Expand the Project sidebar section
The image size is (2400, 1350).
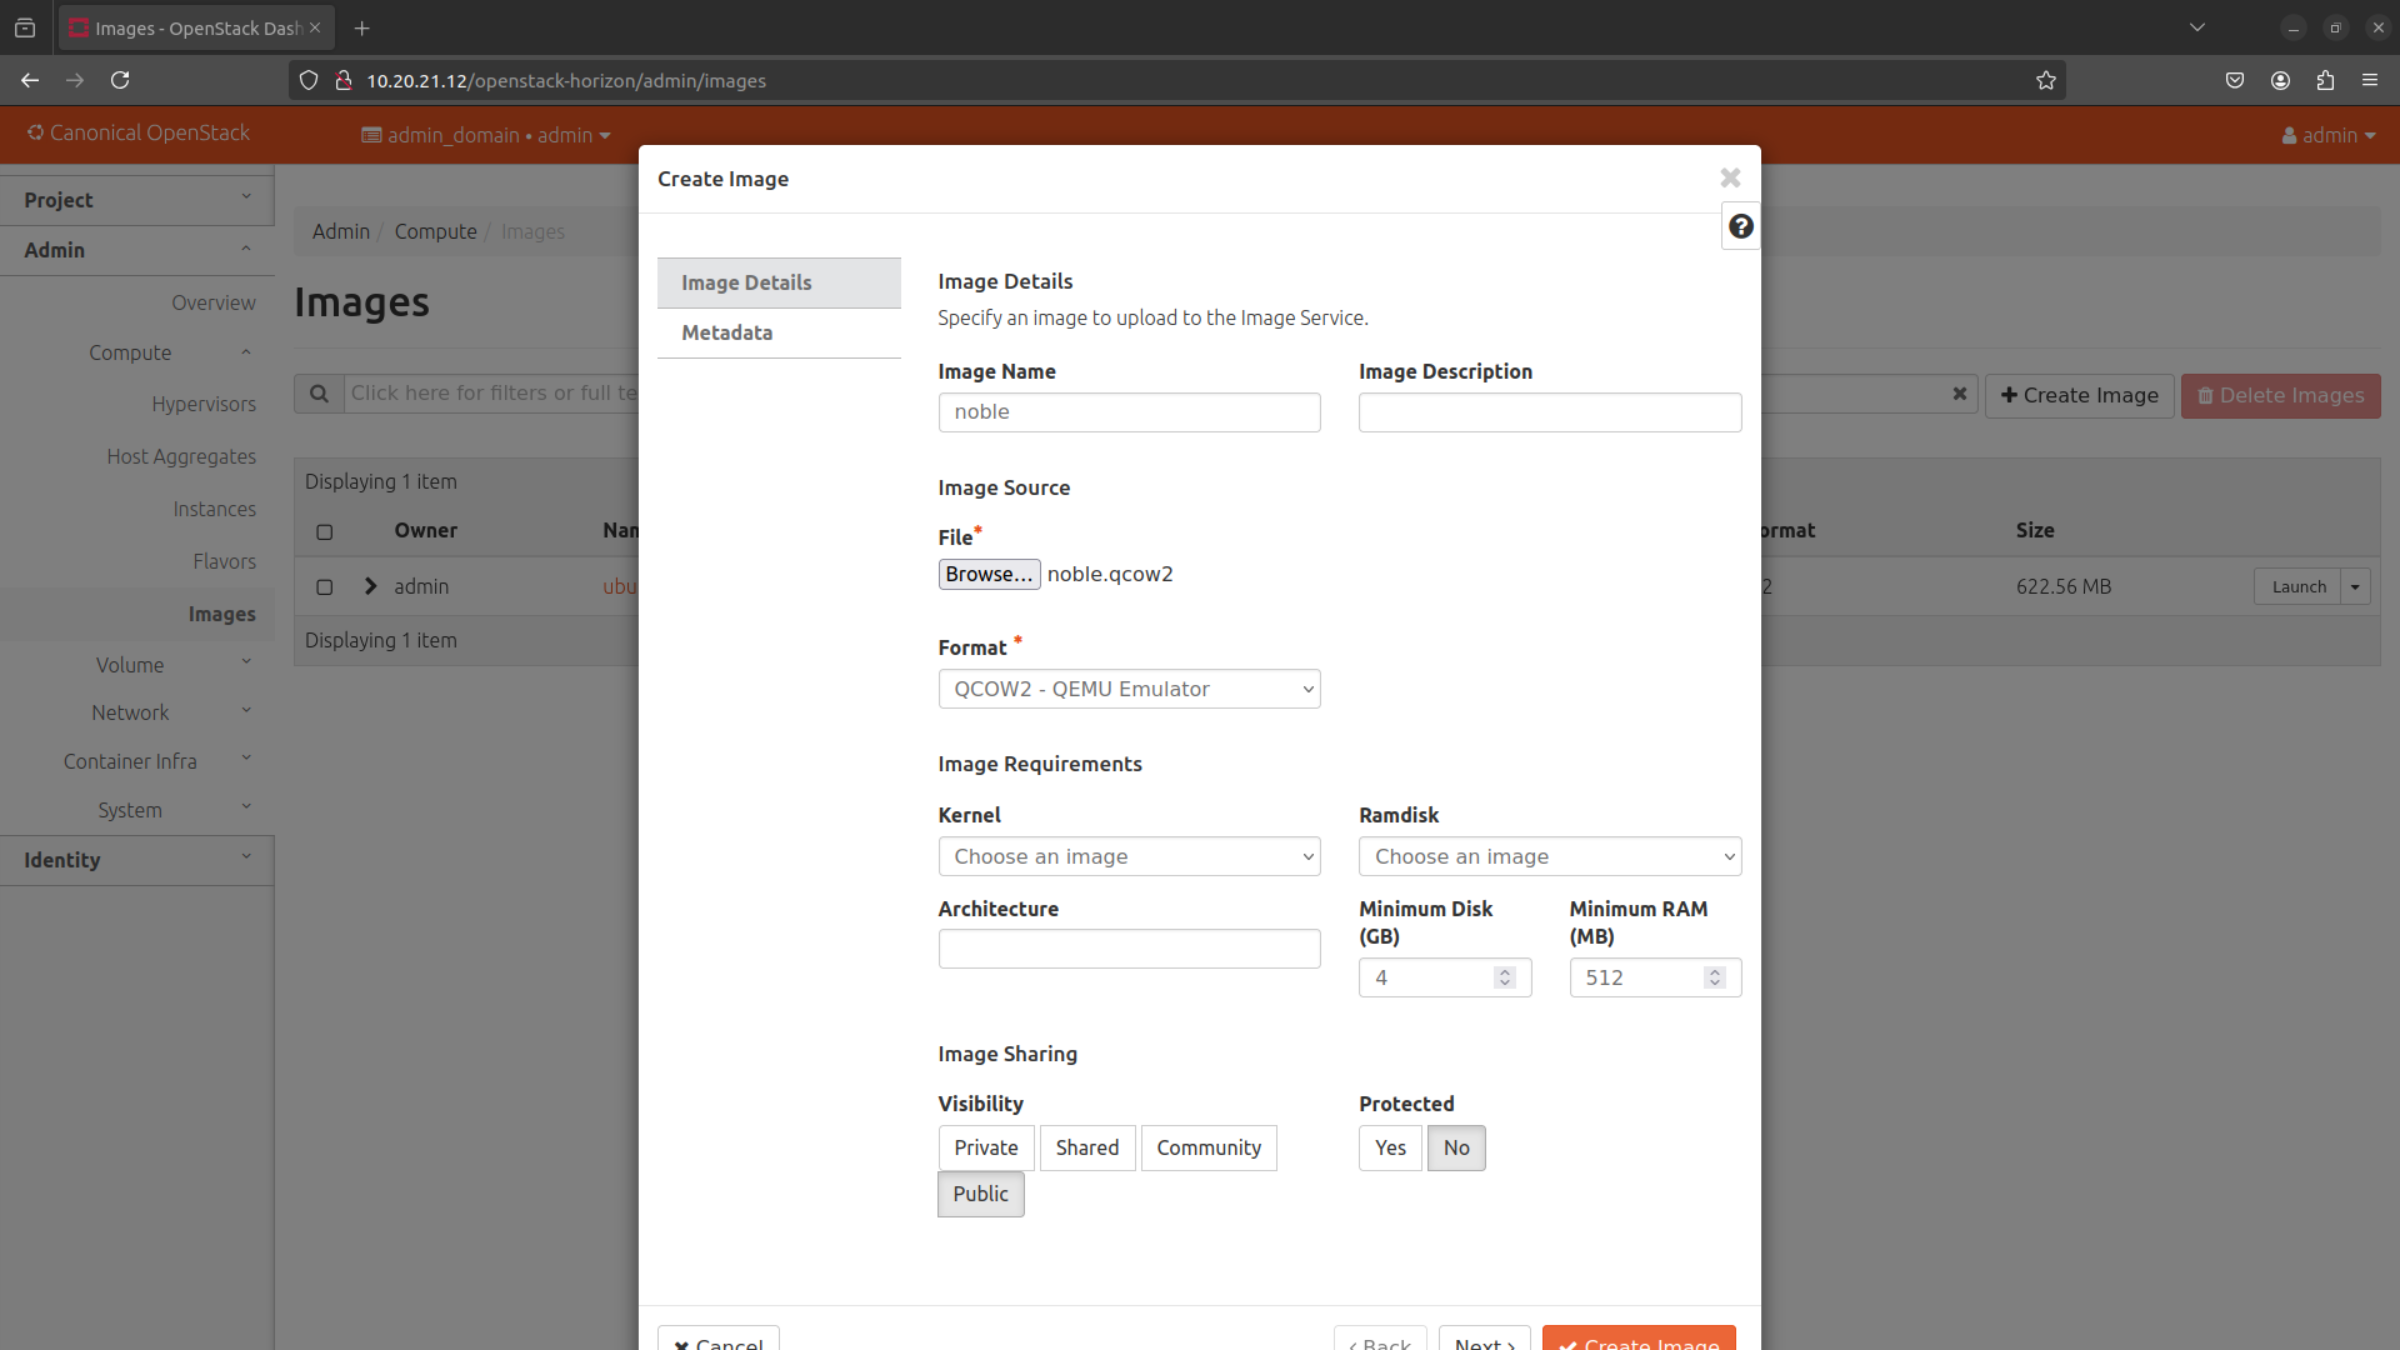pos(137,200)
